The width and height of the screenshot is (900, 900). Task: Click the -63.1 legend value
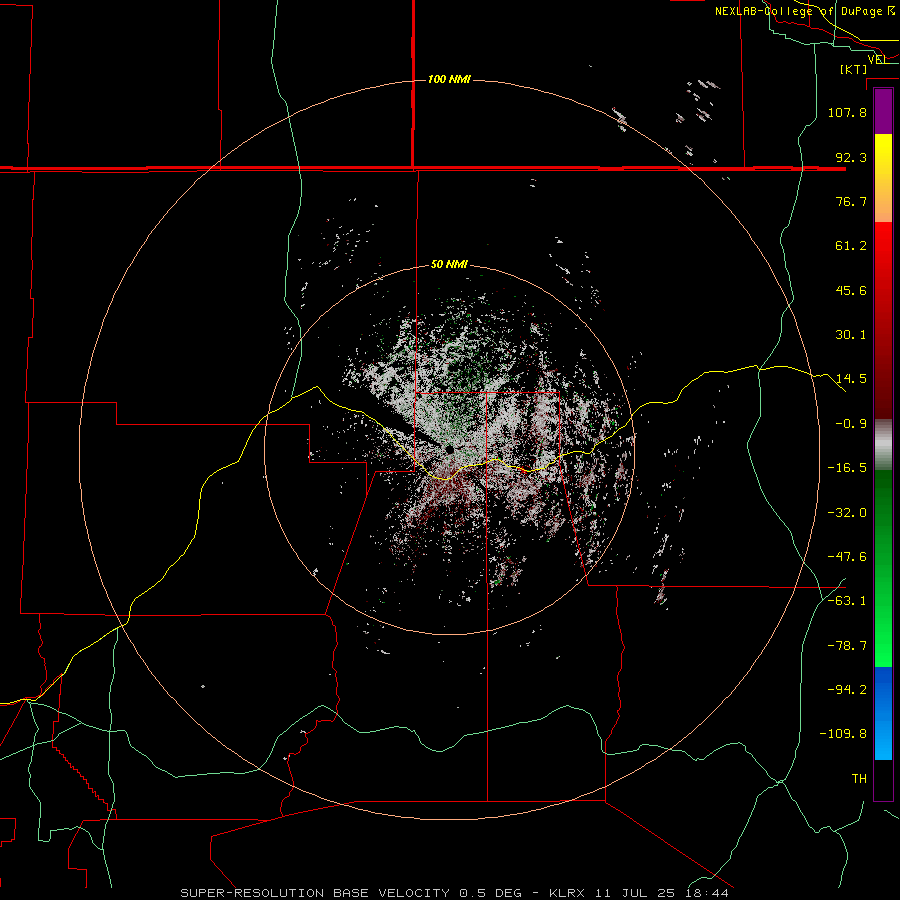click(847, 601)
